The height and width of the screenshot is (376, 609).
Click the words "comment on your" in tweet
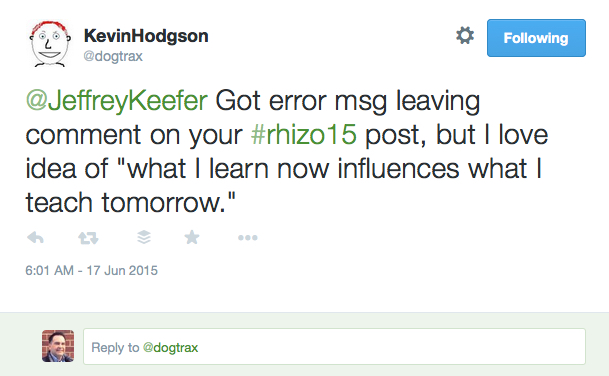[x=134, y=136]
